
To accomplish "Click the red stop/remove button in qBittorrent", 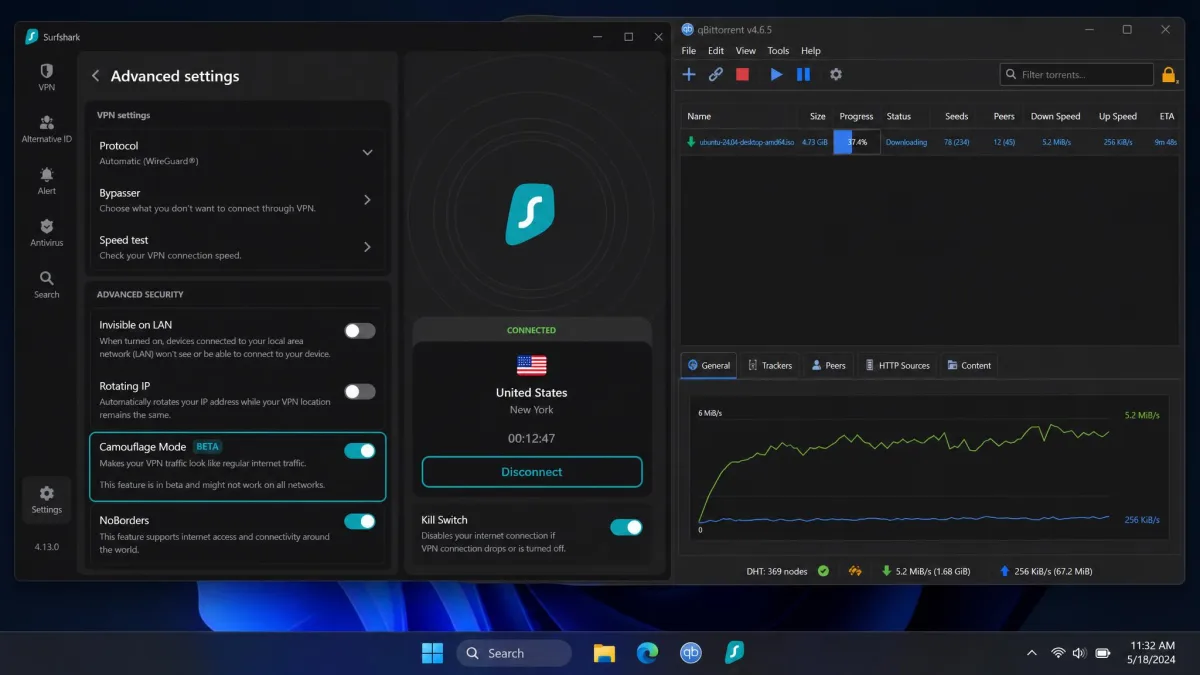I will point(742,74).
